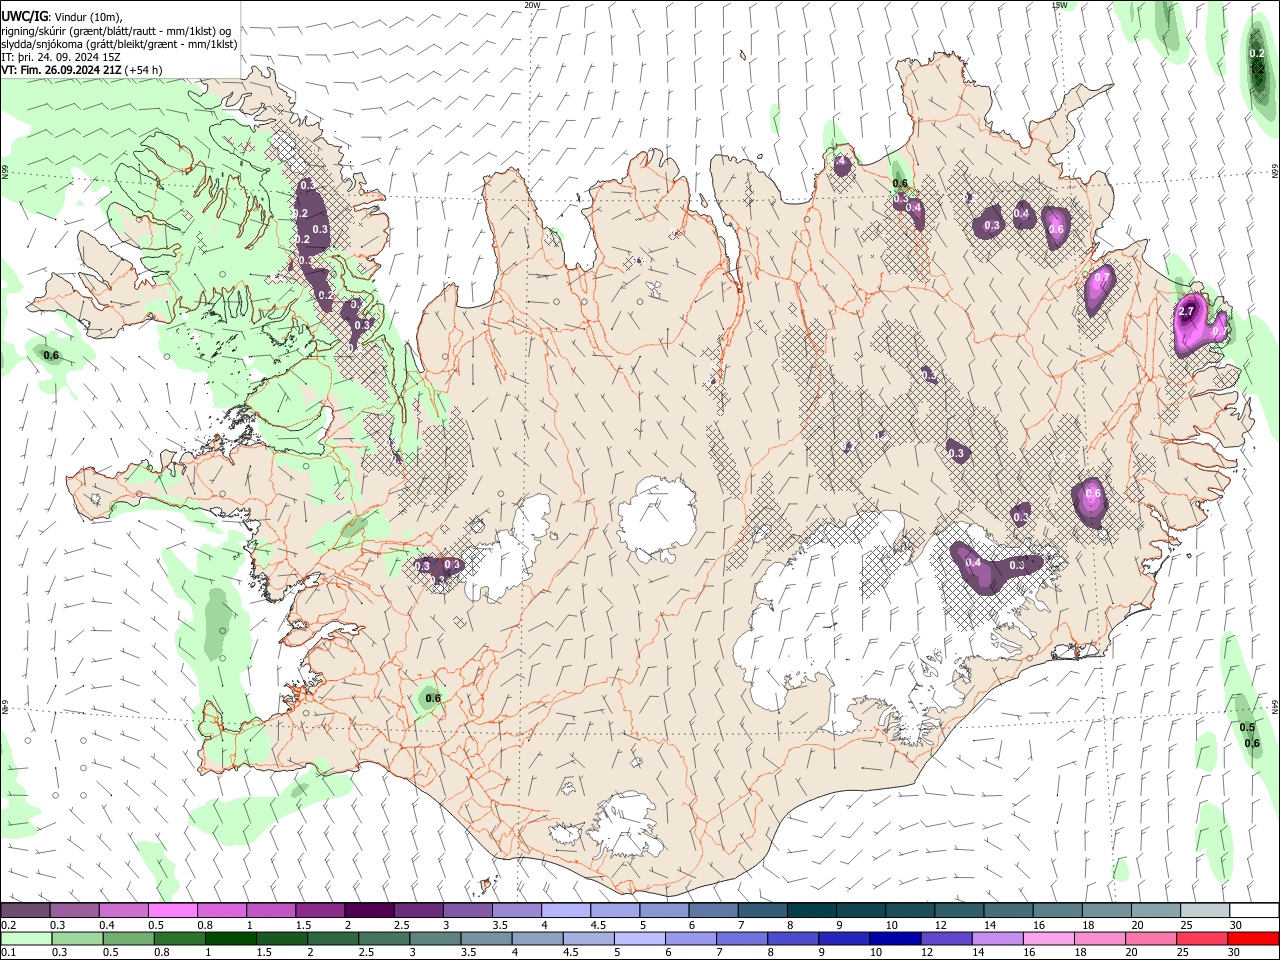Screen dimensions: 1280x960
Task: Click the '15W' longitude label
Action: point(1058,5)
